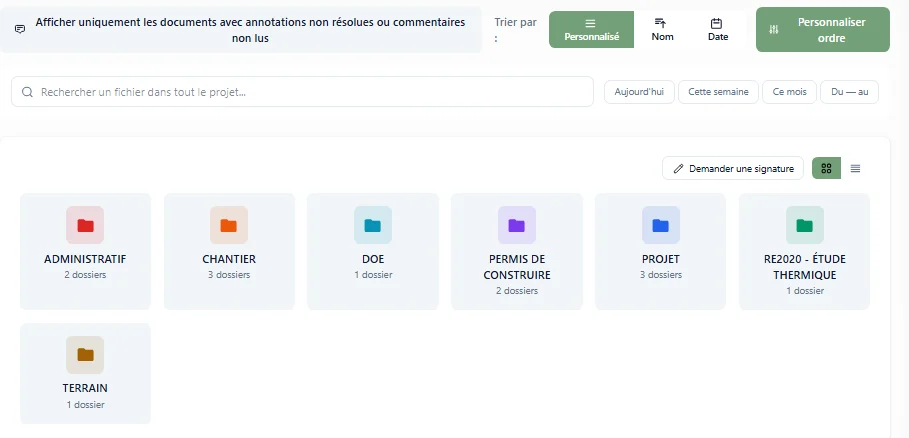Image resolution: width=909 pixels, height=438 pixels.
Task: Filter by Cette semaine
Action: pyautogui.click(x=718, y=92)
